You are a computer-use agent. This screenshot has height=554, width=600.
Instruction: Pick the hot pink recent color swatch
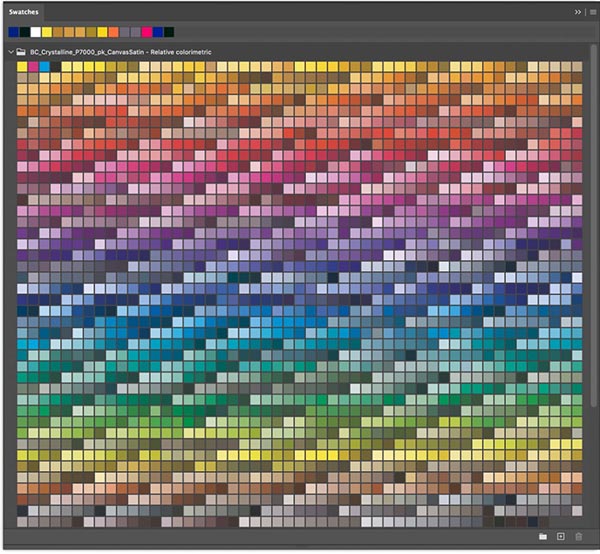pyautogui.click(x=147, y=32)
